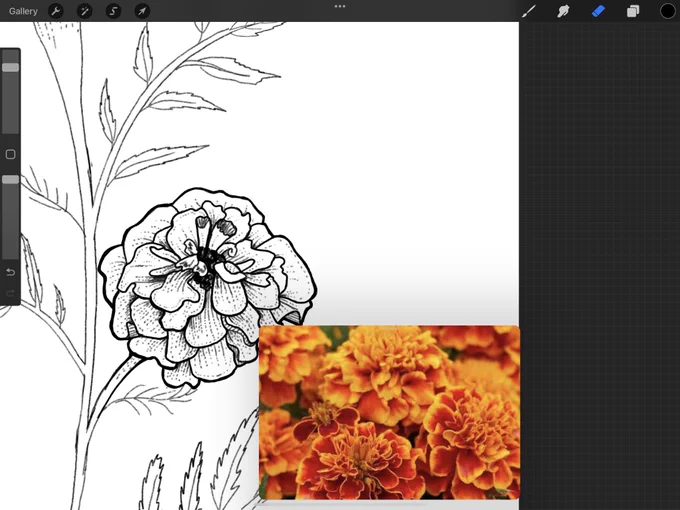680x510 pixels.
Task: Activate the Transform arrow tool
Action: [x=142, y=11]
